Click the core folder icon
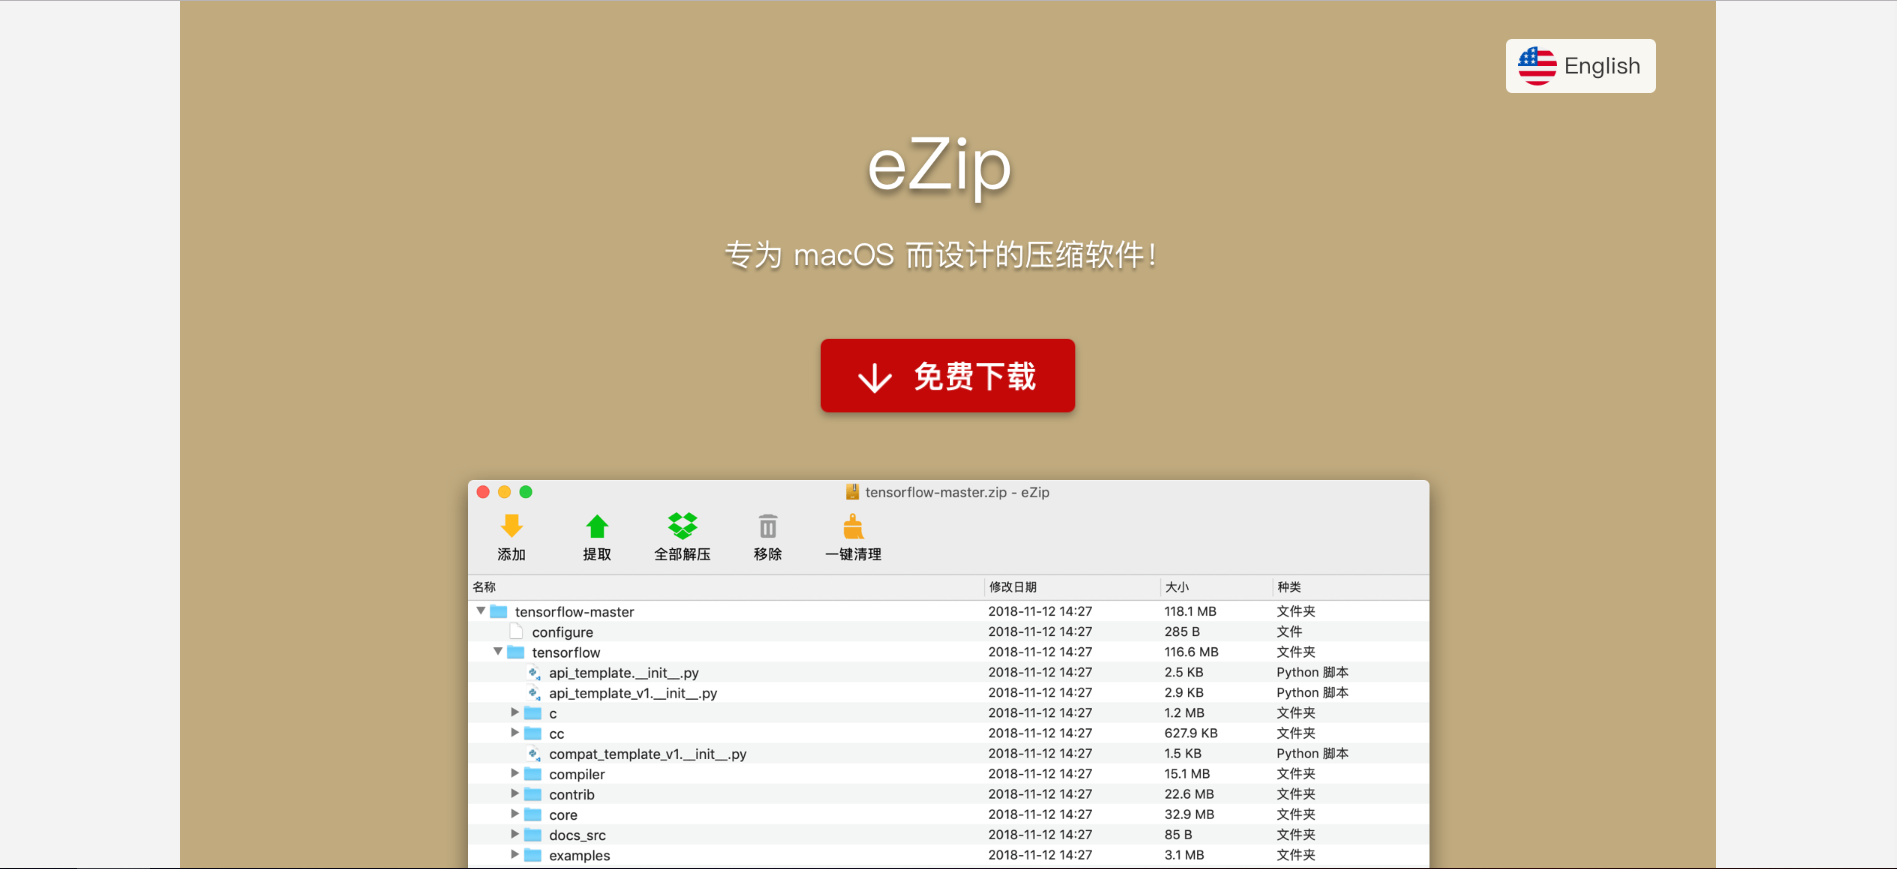 point(533,815)
